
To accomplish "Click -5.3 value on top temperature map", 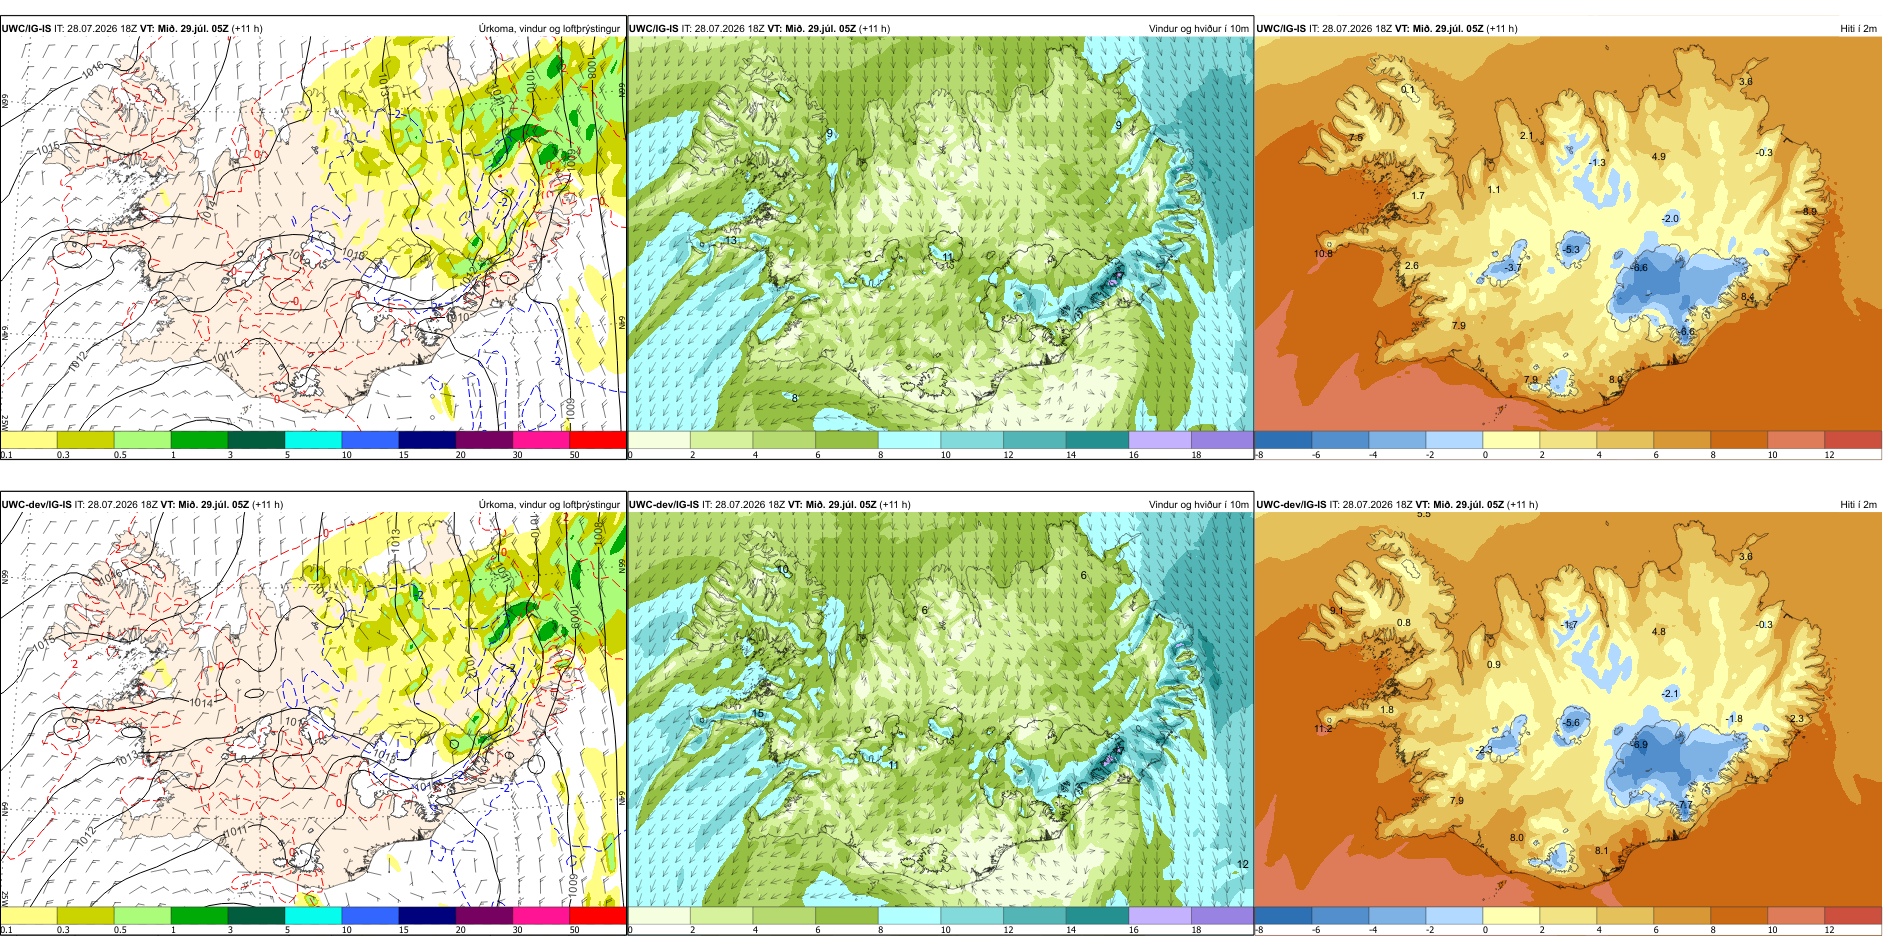I will pyautogui.click(x=1571, y=250).
